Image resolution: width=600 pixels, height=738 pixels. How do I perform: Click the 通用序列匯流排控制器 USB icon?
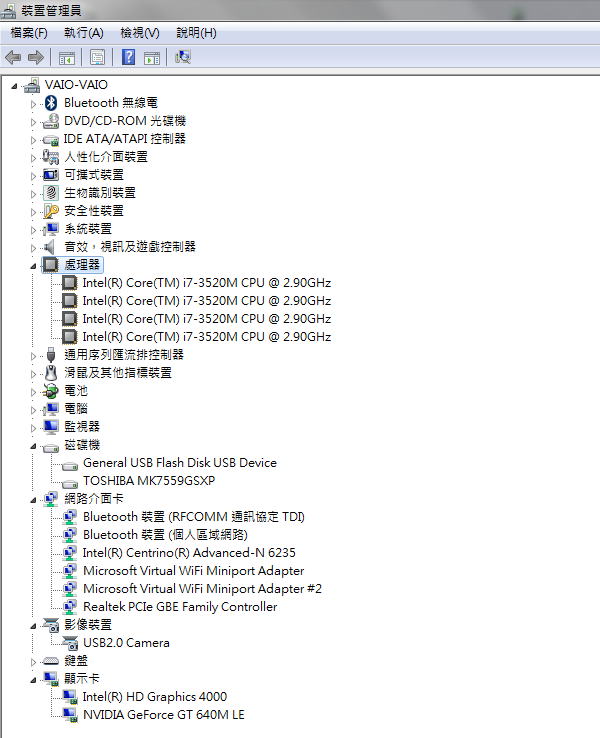coord(51,355)
